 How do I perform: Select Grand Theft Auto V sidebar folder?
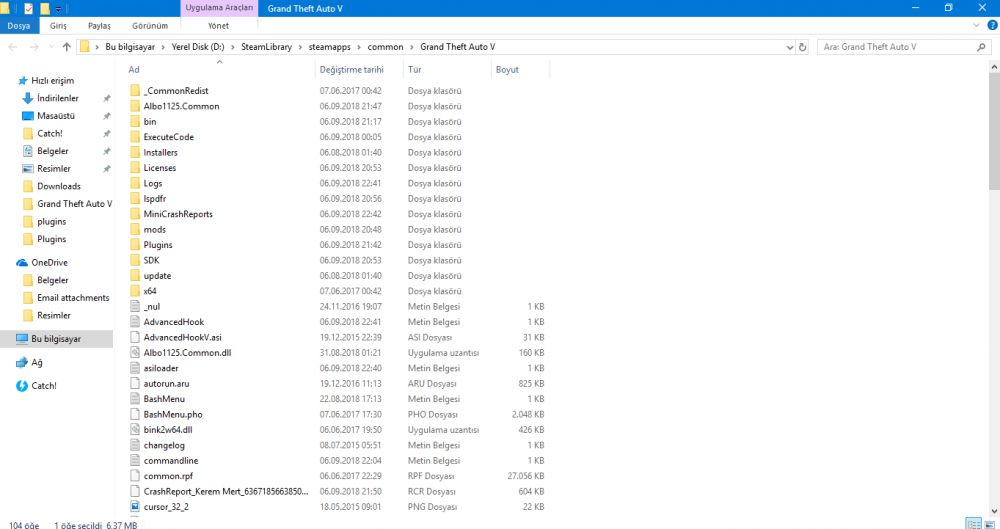(67, 204)
